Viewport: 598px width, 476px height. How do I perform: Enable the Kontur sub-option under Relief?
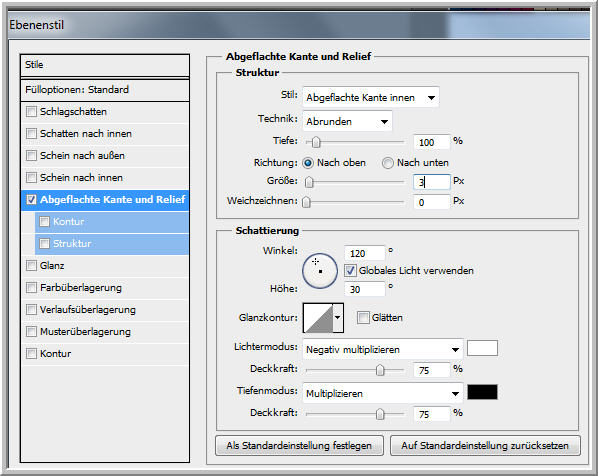(44, 222)
